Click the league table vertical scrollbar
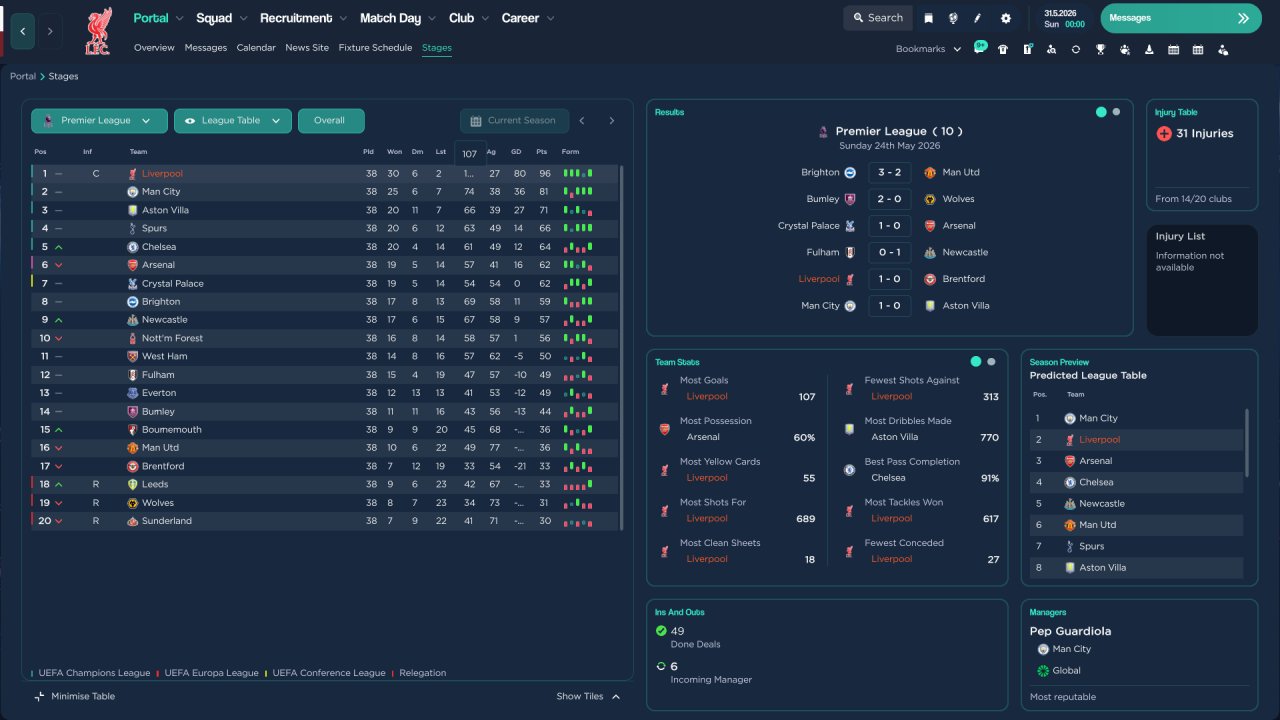This screenshot has width=1280, height=720. [x=621, y=348]
